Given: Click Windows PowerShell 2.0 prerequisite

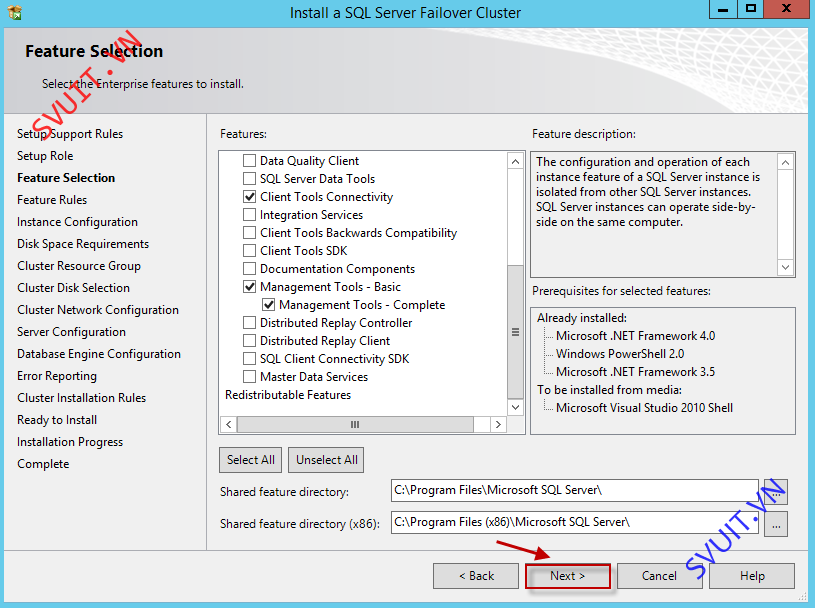Looking at the screenshot, I should pos(620,354).
